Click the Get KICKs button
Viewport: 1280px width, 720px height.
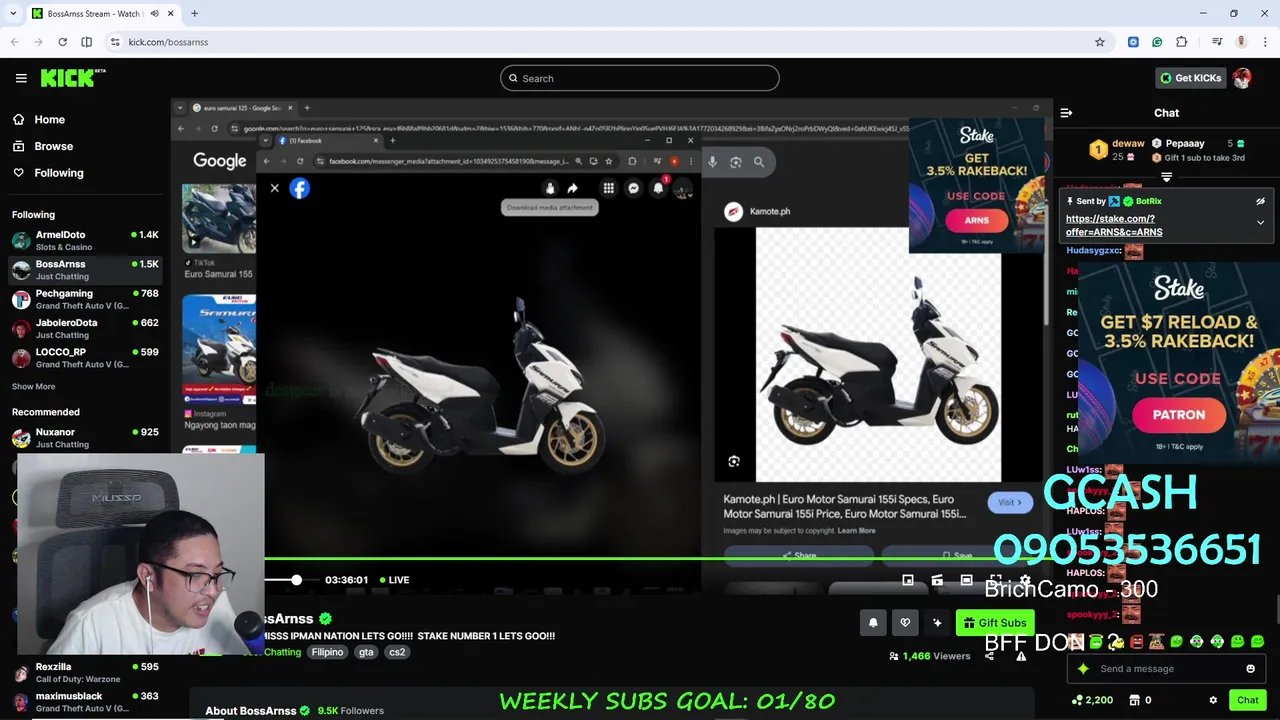pos(1189,78)
